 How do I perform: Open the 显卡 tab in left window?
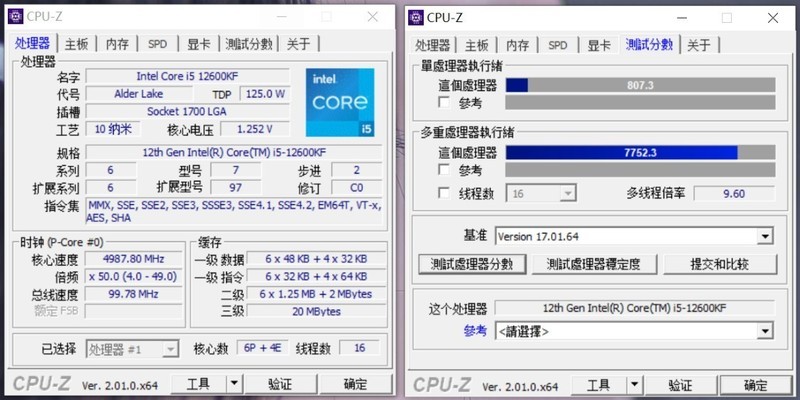[198, 44]
